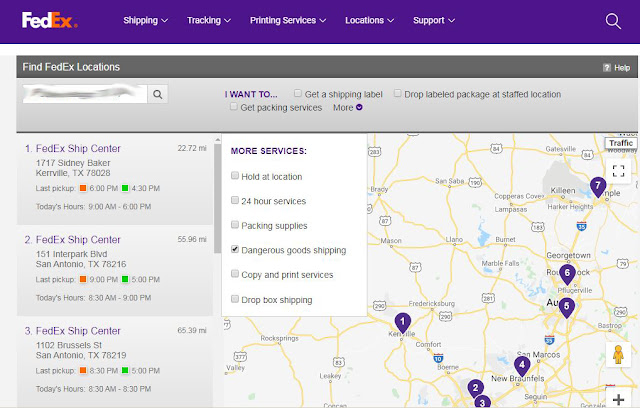Click the MORE SERVICES heading
The width and height of the screenshot is (640, 408).
click(269, 151)
